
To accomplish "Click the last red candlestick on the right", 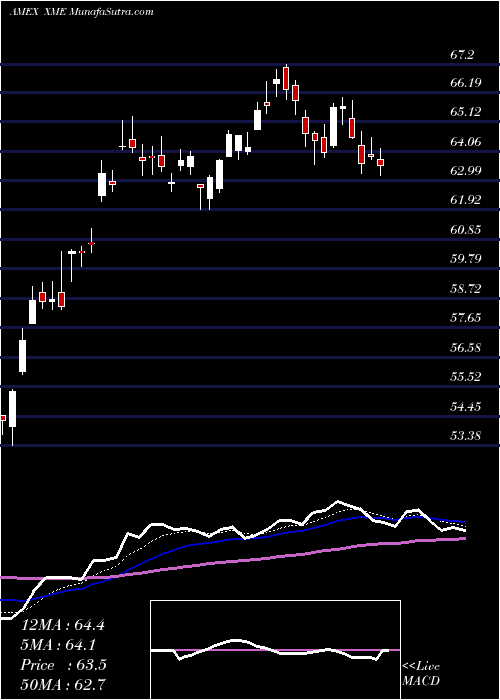I will (380, 162).
